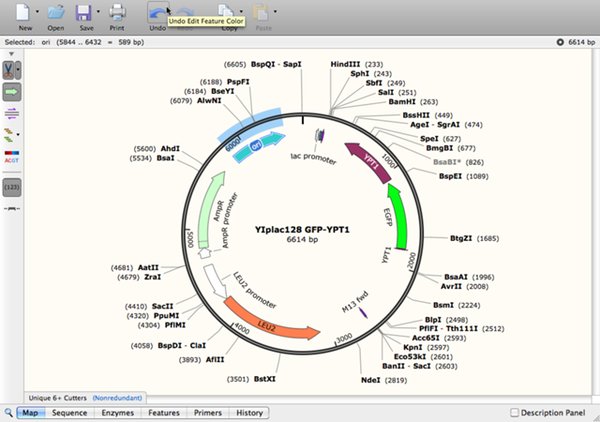Click the magnifier search icon at bottom left
Viewport: 600px width, 422px height.
(8, 412)
